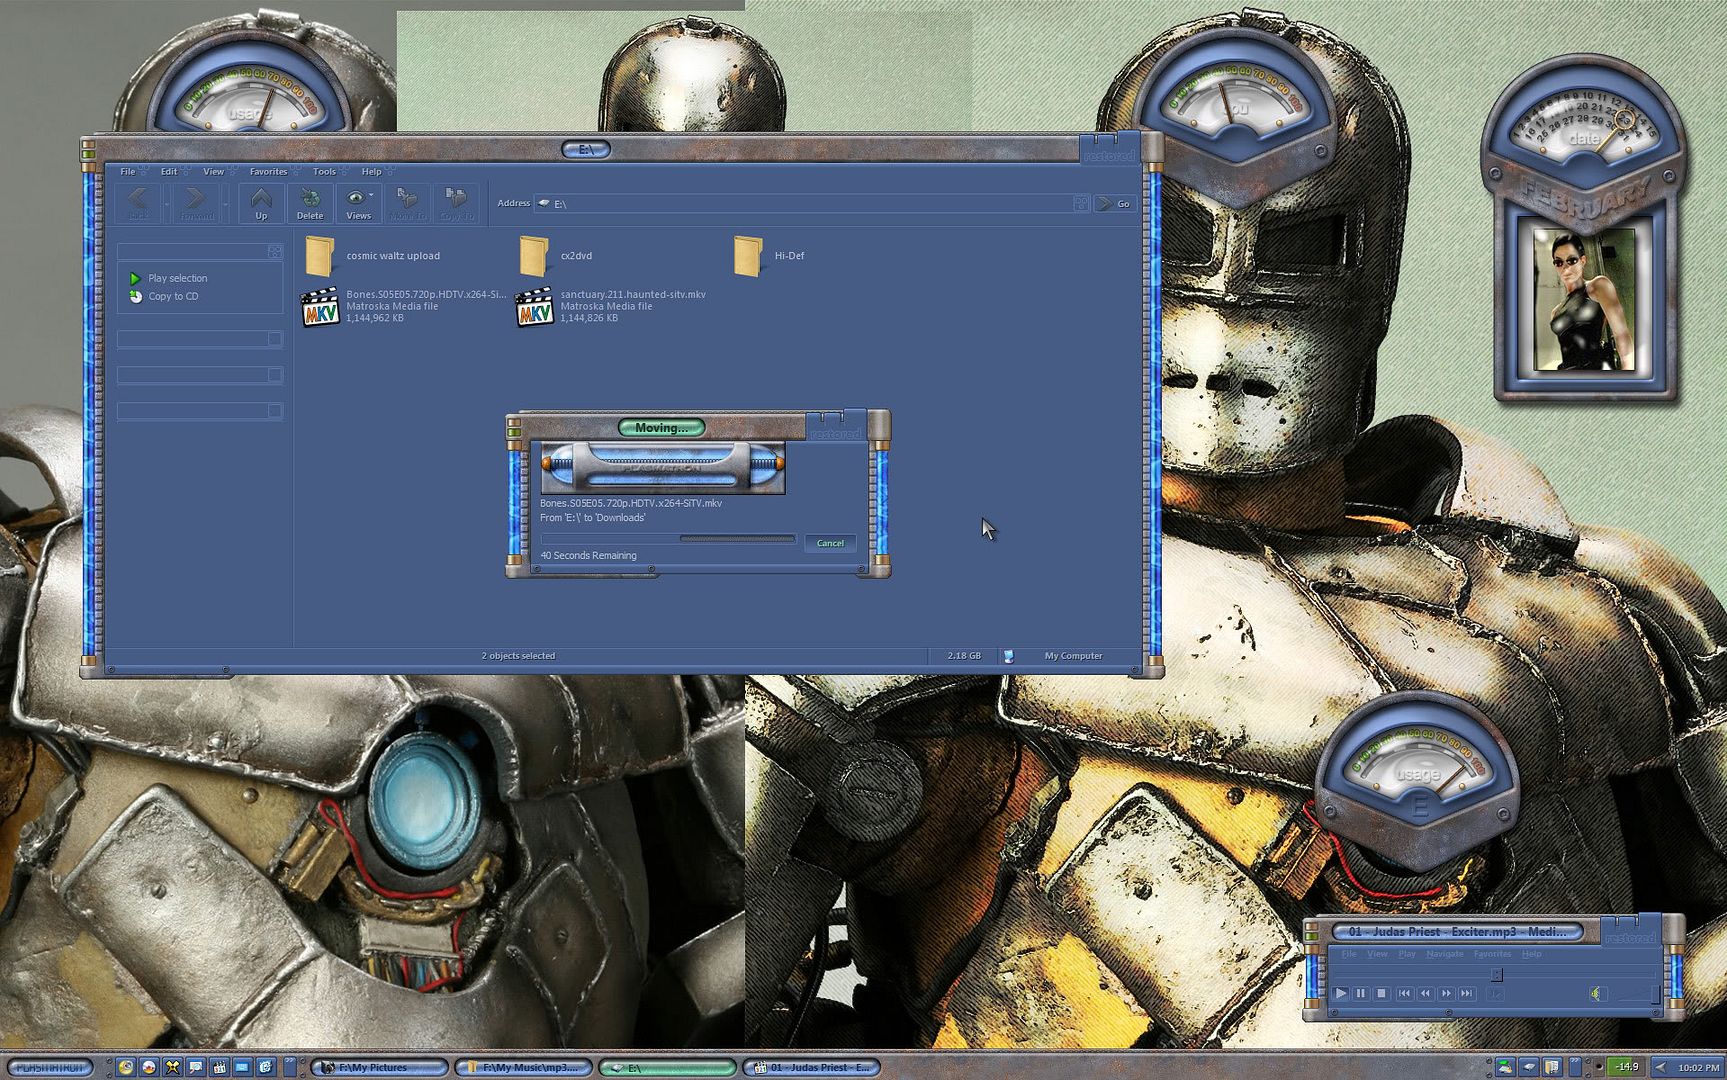Click the Delete toolbar icon
This screenshot has height=1080, width=1727.
tap(310, 203)
